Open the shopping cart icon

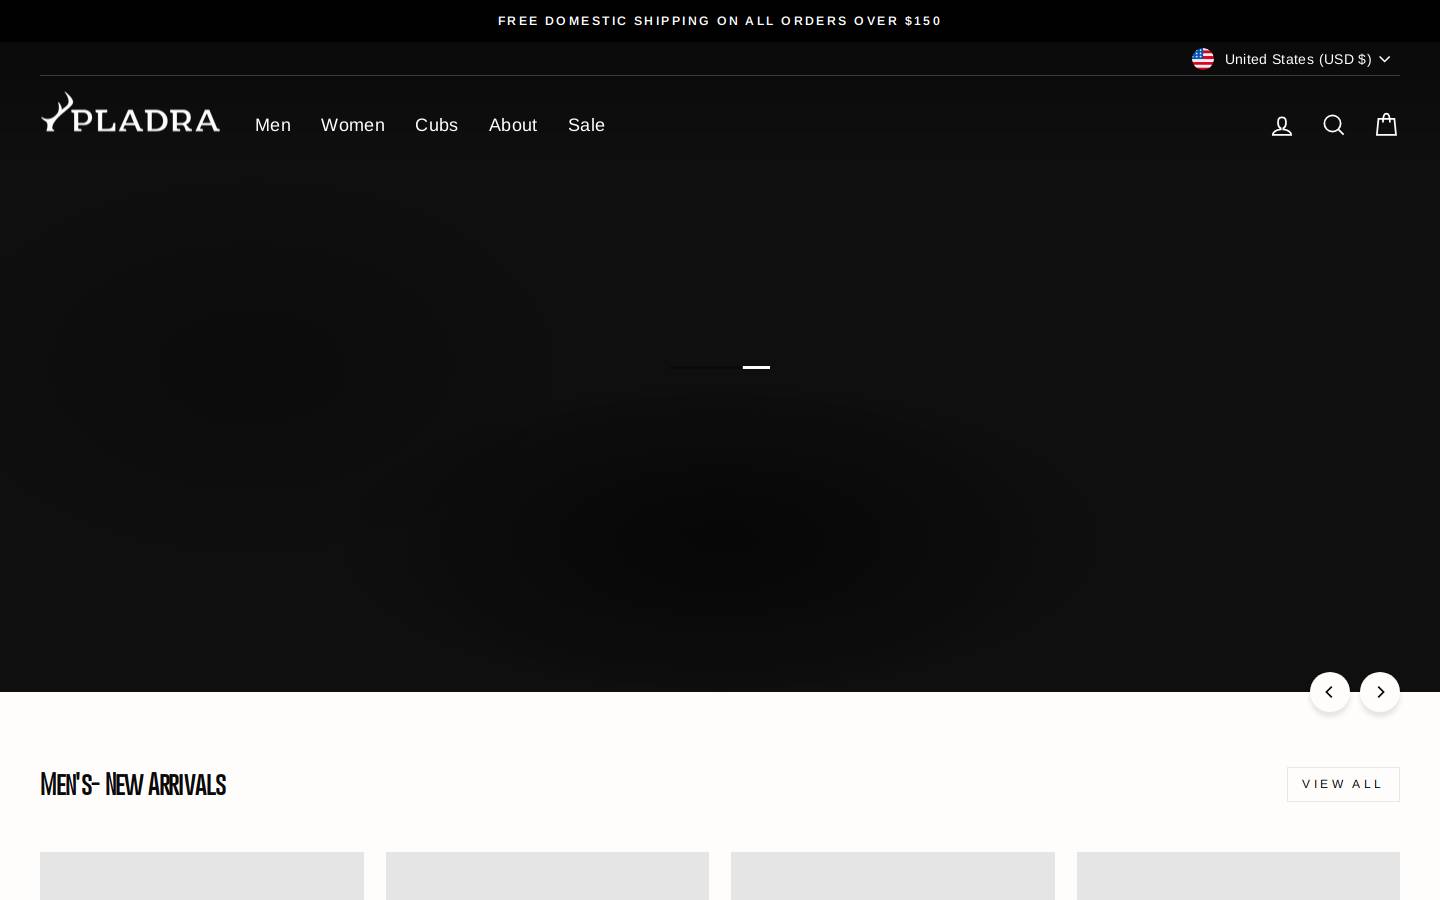point(1386,125)
